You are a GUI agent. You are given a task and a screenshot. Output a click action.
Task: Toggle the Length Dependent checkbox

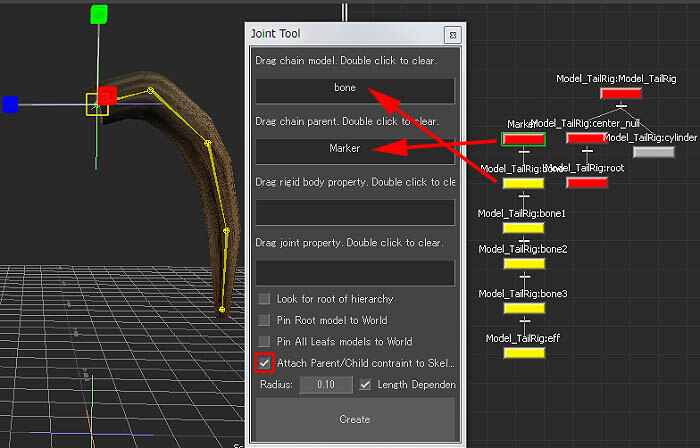point(366,384)
